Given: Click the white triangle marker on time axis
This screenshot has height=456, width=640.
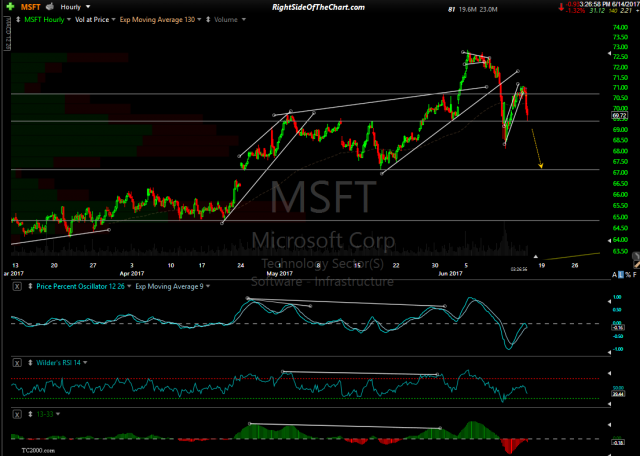Looking at the screenshot, I should tap(536, 257).
